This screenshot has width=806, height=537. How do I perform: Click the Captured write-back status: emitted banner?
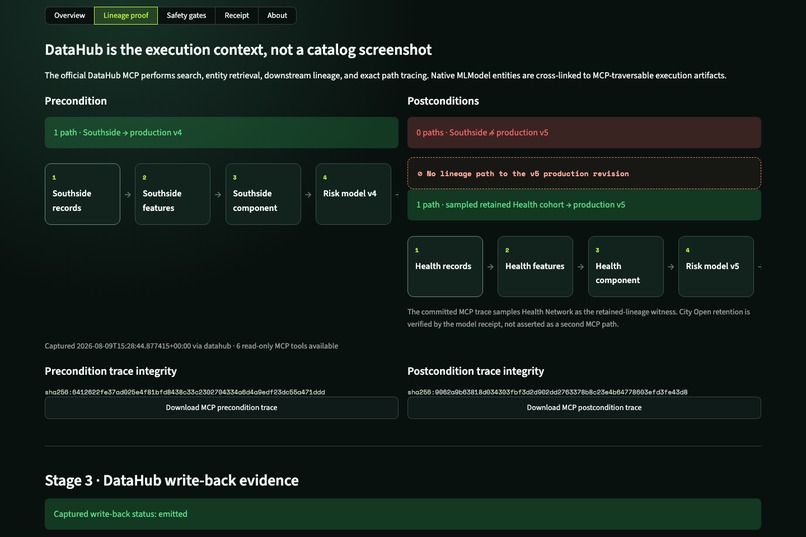[x=403, y=514]
